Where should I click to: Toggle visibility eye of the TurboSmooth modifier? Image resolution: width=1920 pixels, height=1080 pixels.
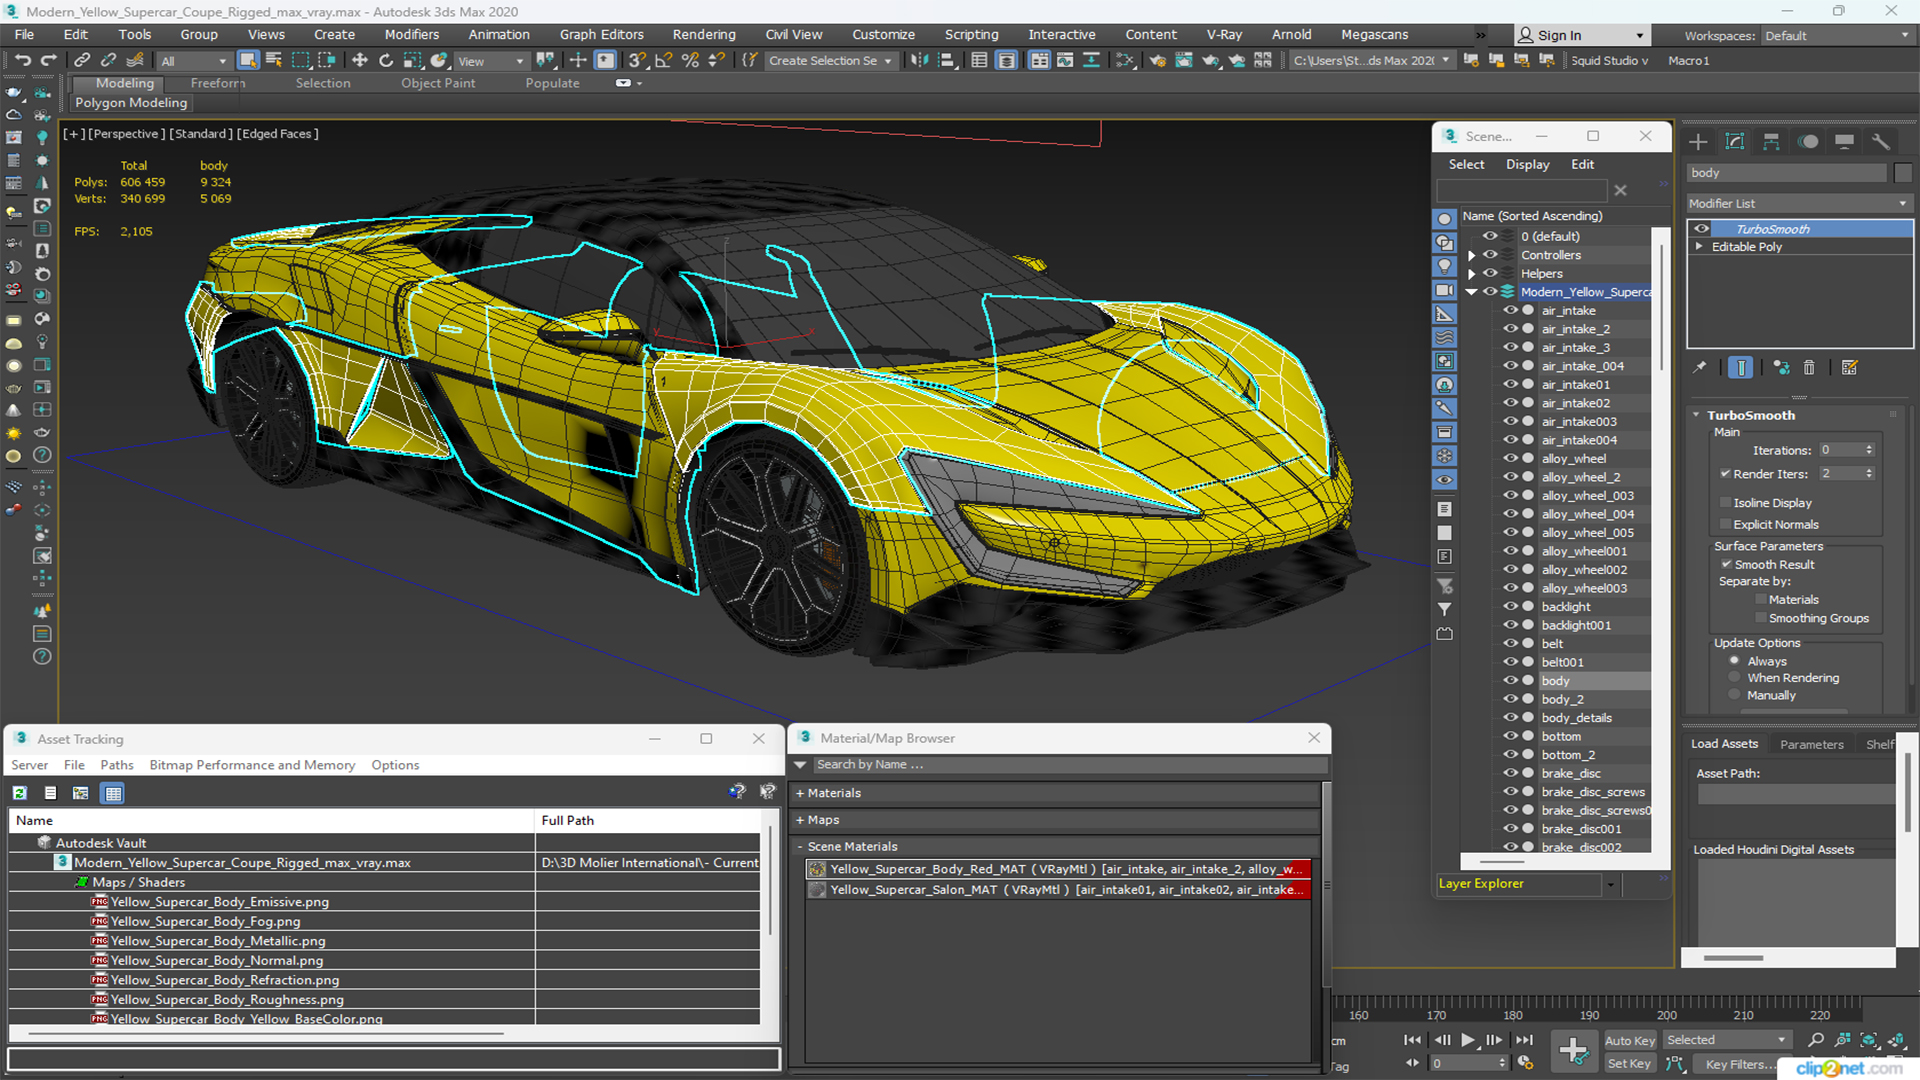click(1701, 229)
